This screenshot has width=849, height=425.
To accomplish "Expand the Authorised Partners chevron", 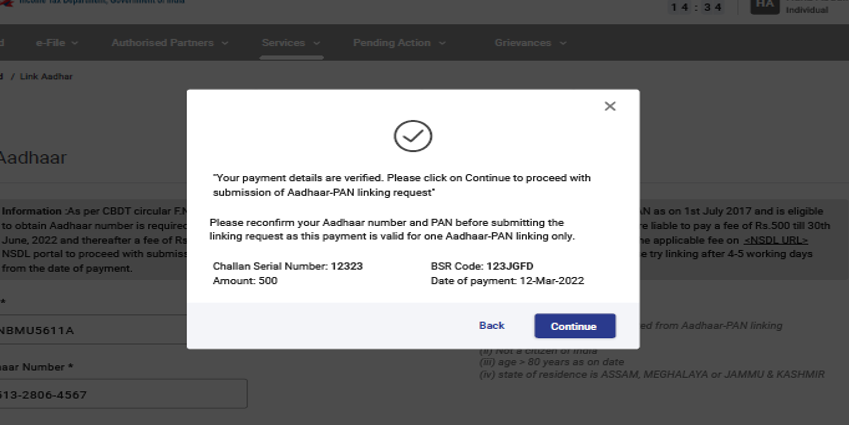I will [x=224, y=43].
